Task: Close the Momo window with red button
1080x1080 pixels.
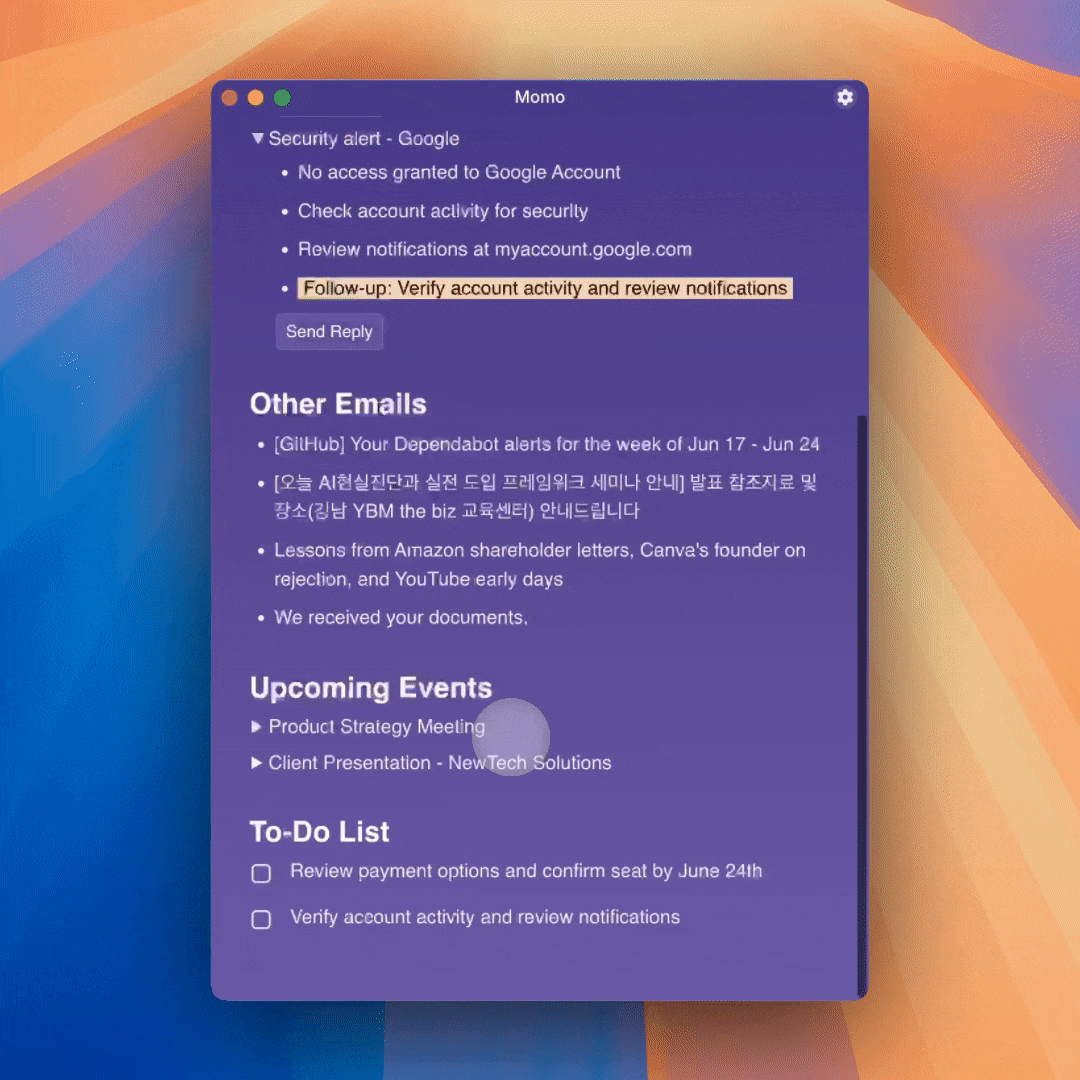Action: click(x=230, y=98)
